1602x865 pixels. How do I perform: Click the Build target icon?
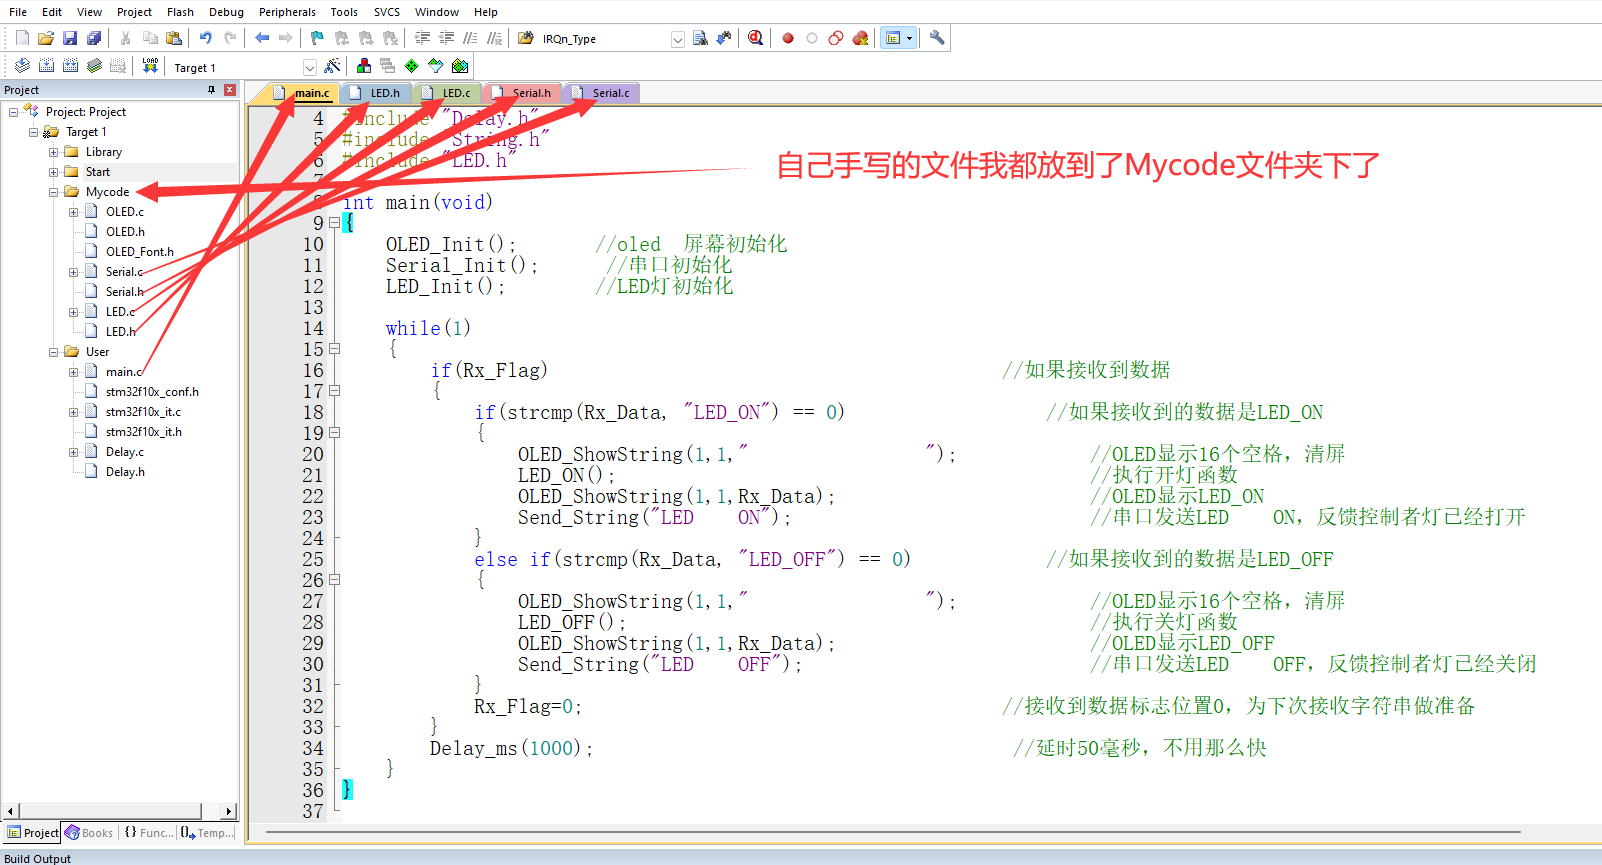46,66
